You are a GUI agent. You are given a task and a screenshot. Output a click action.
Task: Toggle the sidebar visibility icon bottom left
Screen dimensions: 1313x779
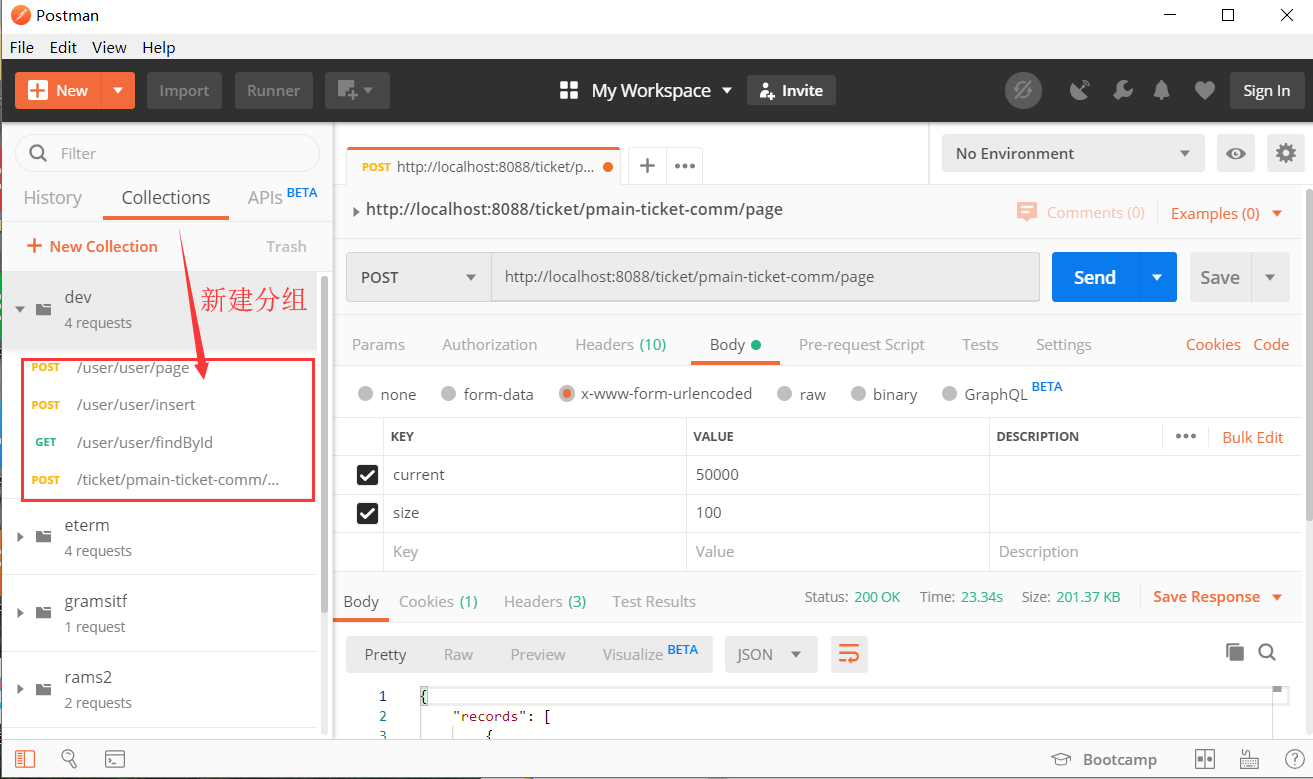click(x=25, y=758)
